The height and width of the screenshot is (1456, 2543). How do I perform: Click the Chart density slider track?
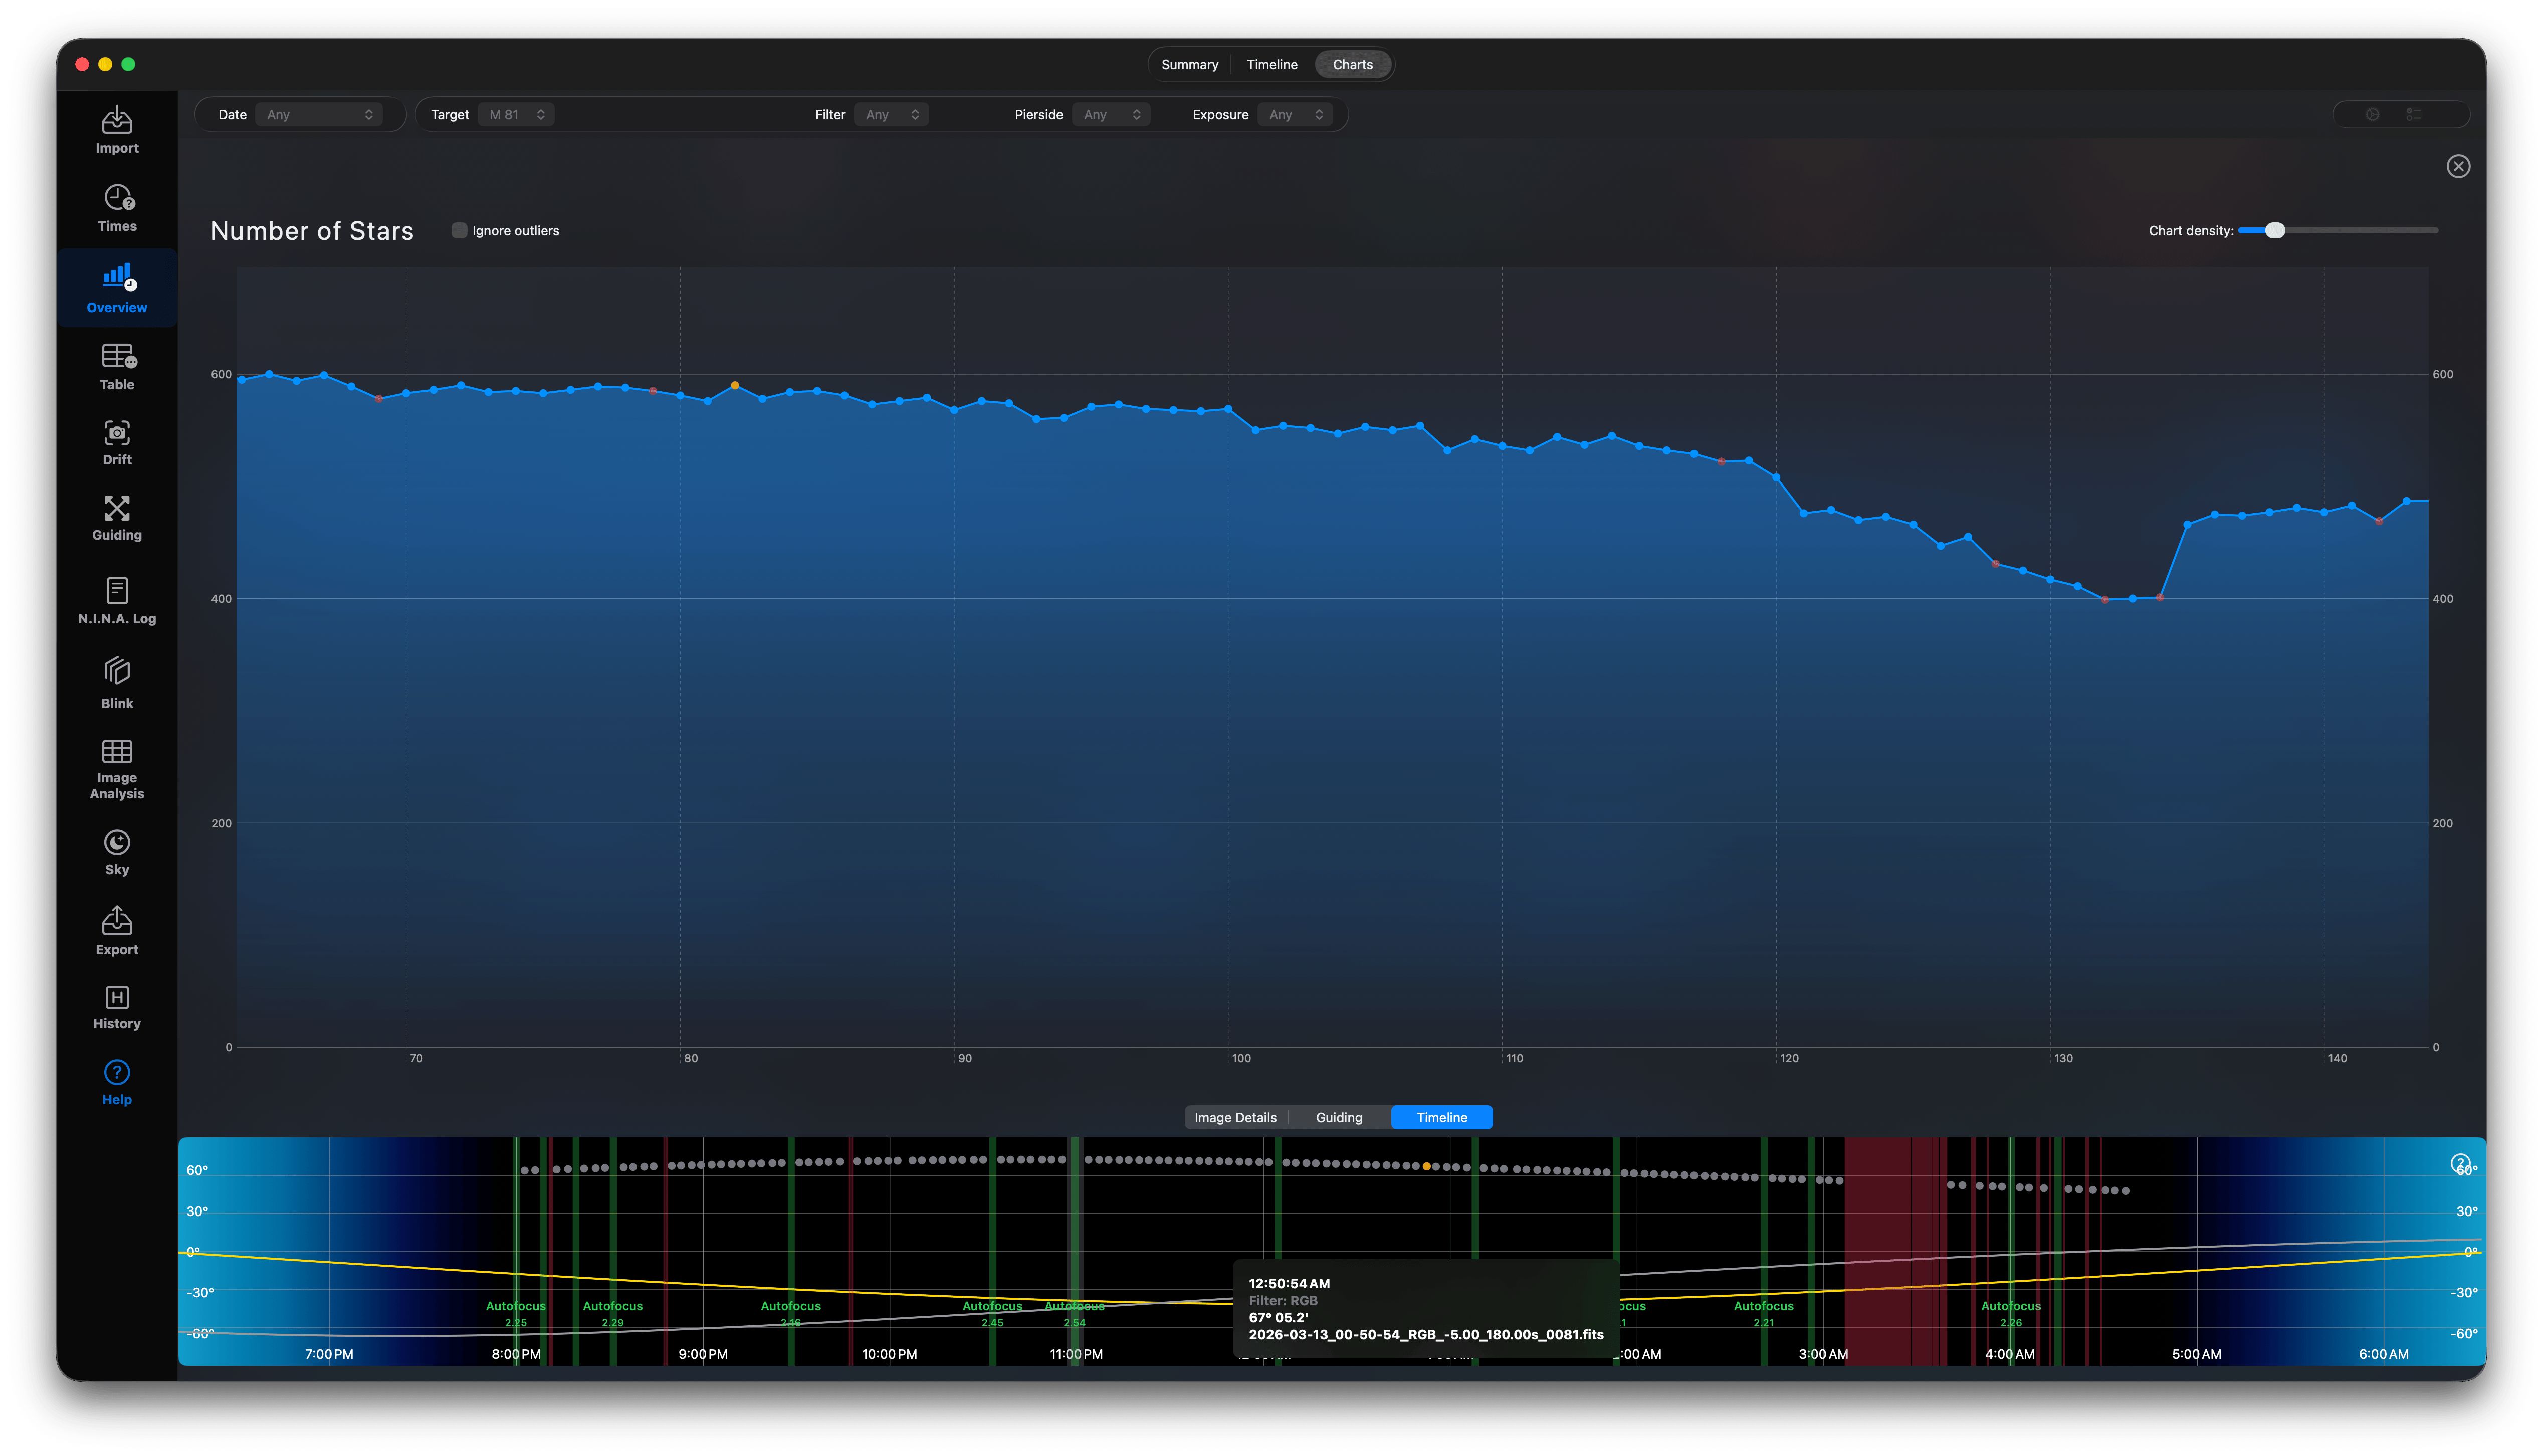tap(2338, 231)
